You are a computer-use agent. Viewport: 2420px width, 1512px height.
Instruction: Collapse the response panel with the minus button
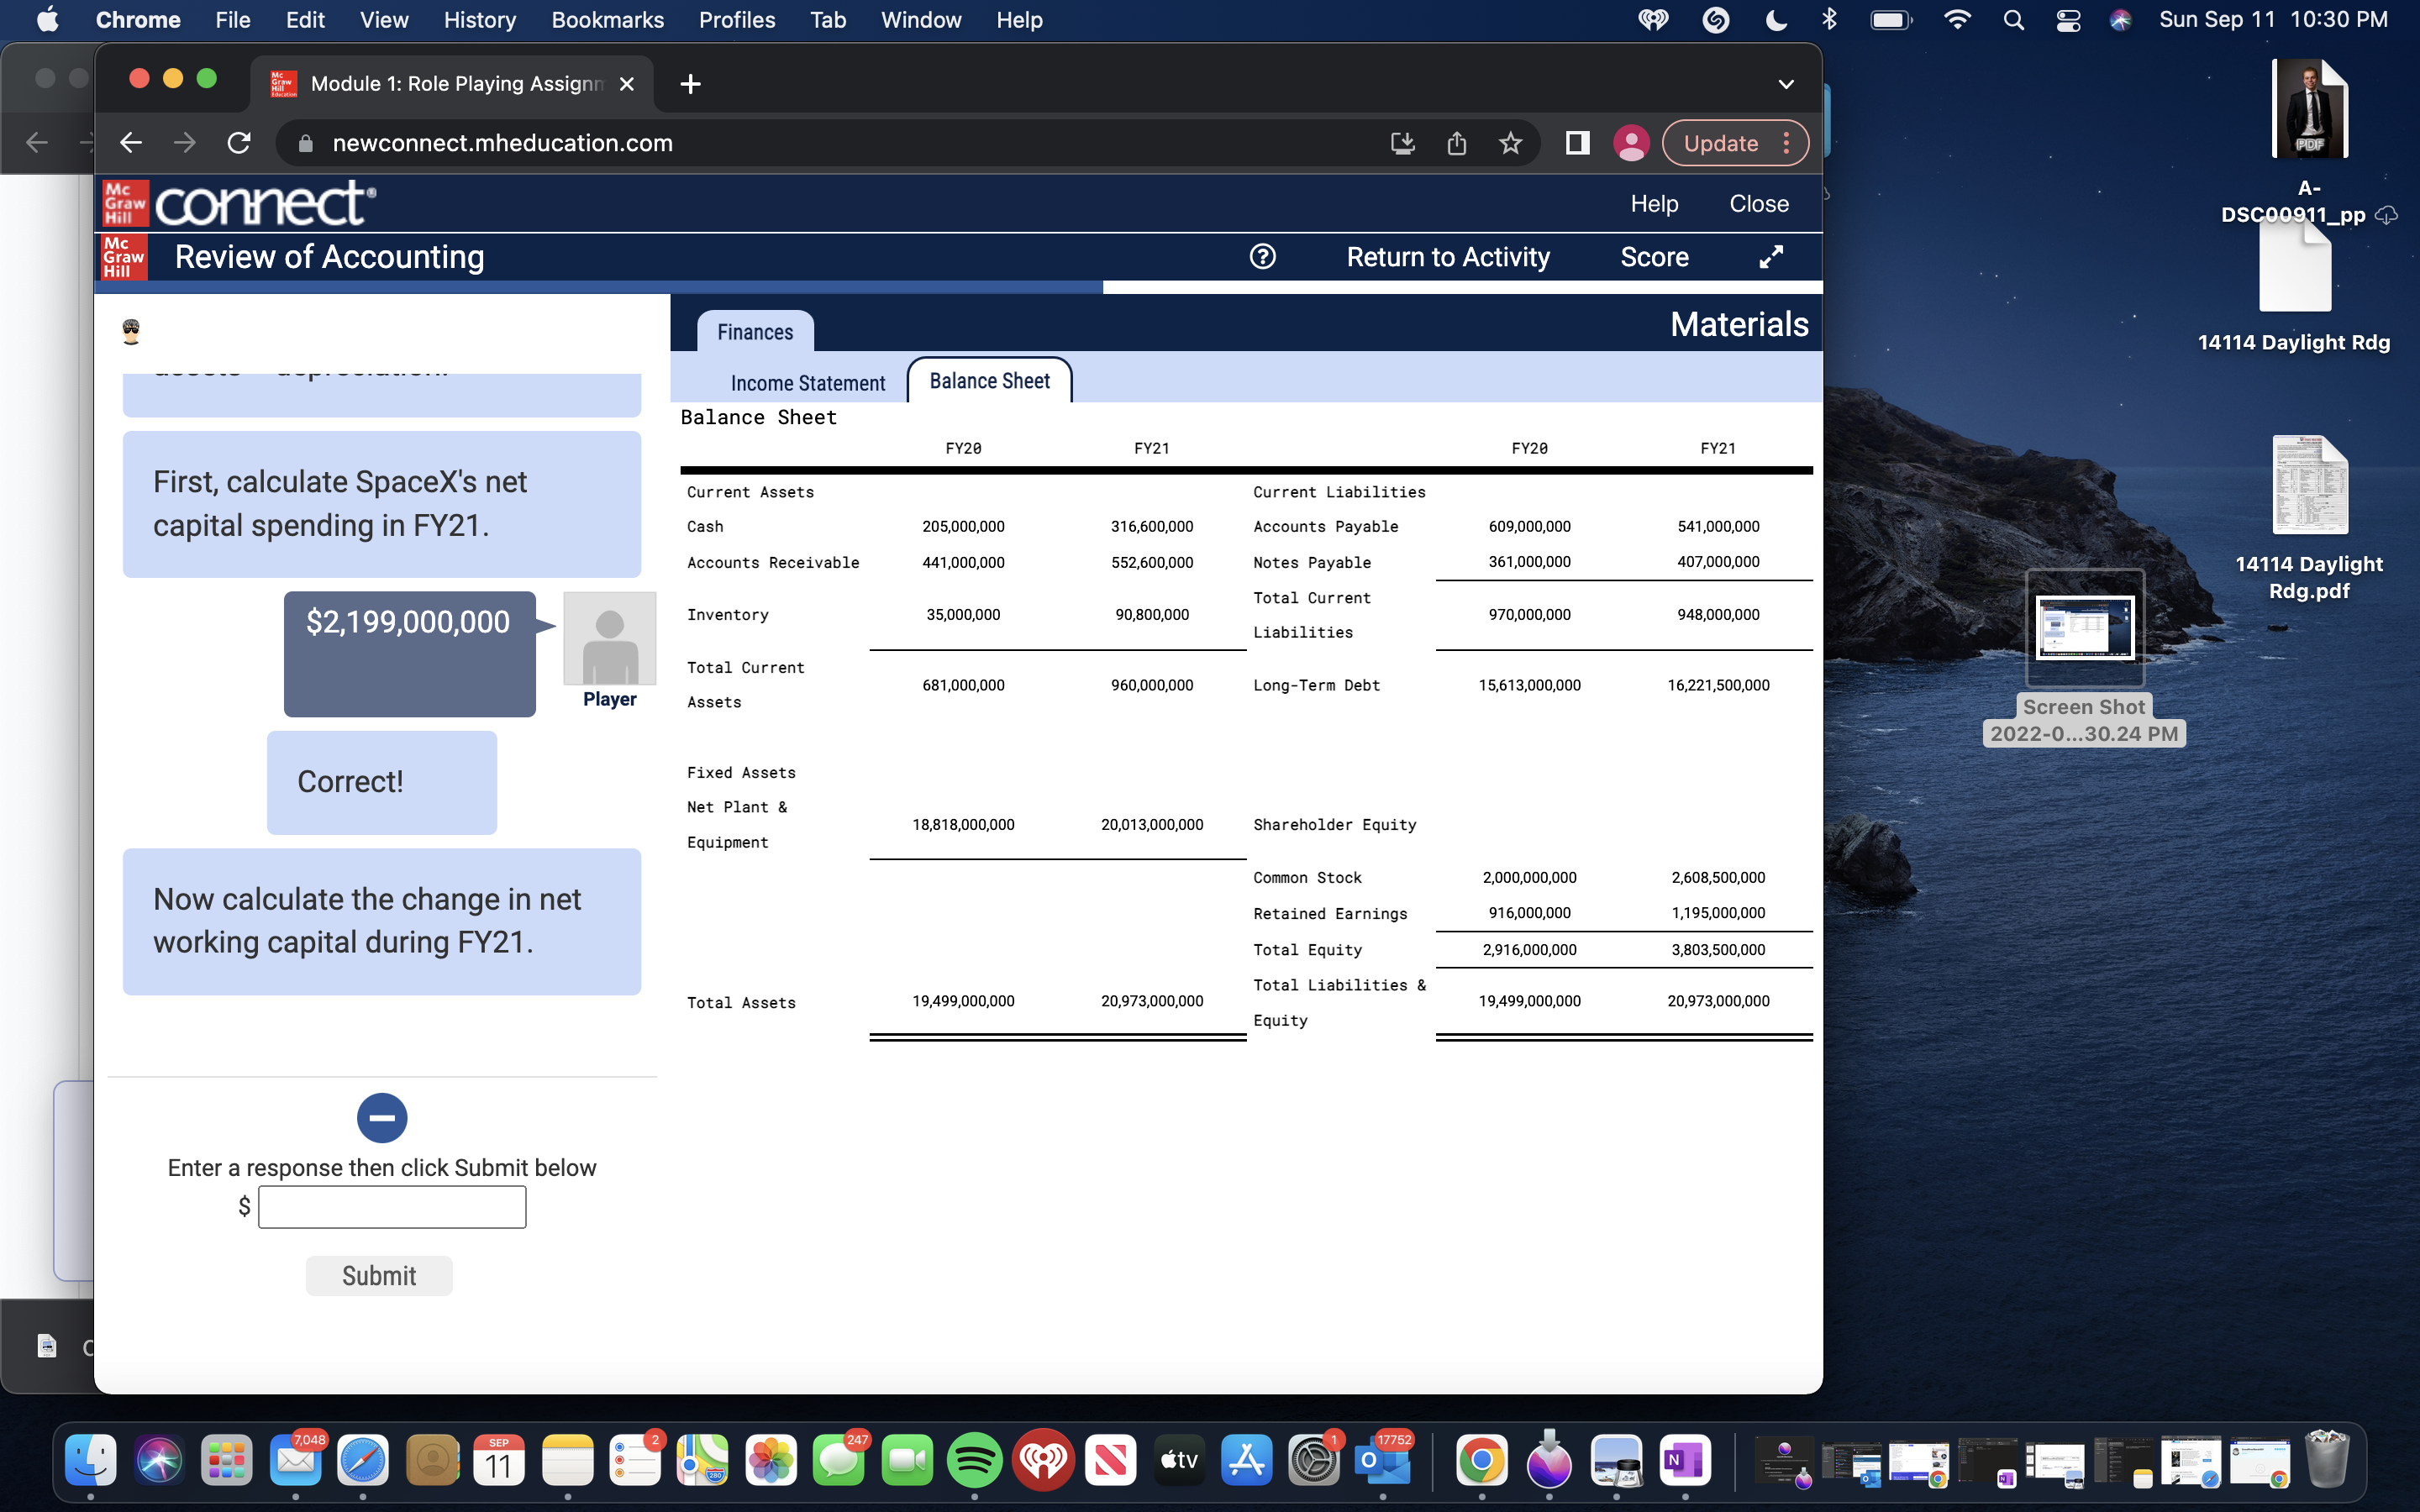(382, 1118)
